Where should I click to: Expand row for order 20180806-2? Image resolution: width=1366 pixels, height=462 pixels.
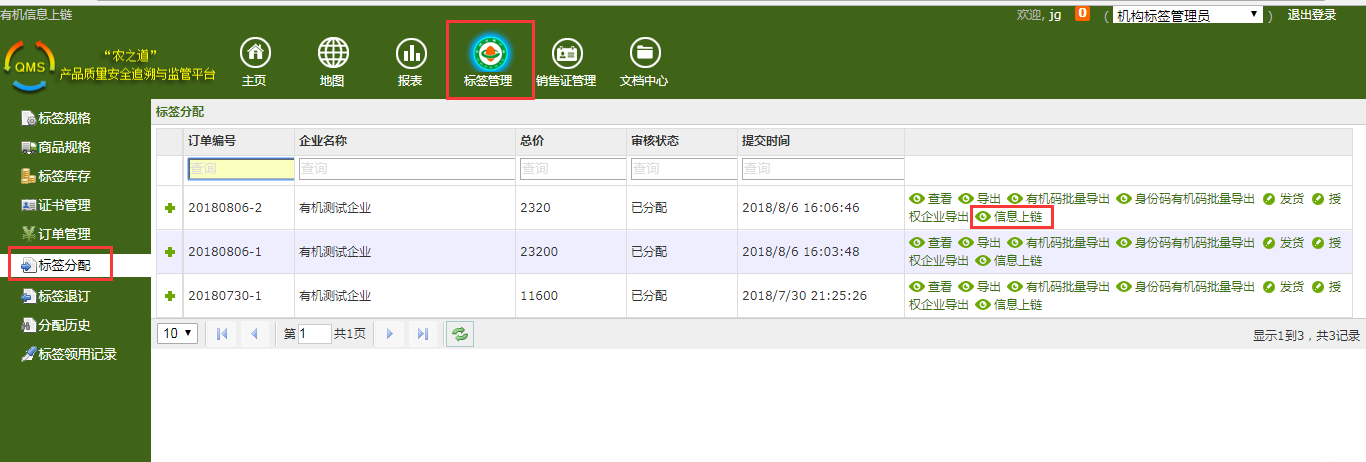tap(169, 208)
